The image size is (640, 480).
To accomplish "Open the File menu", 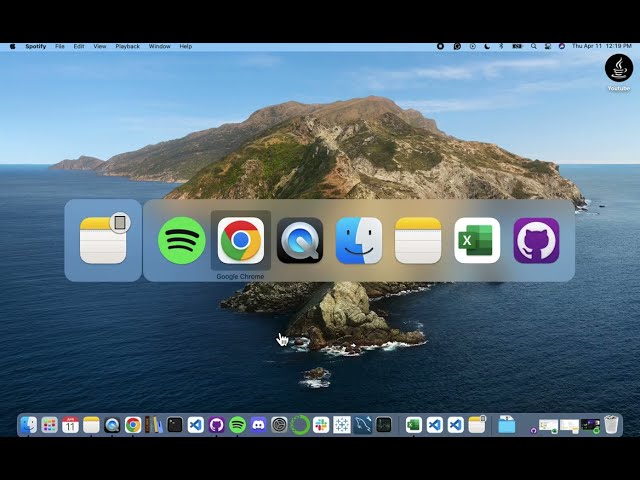I will (60, 47).
